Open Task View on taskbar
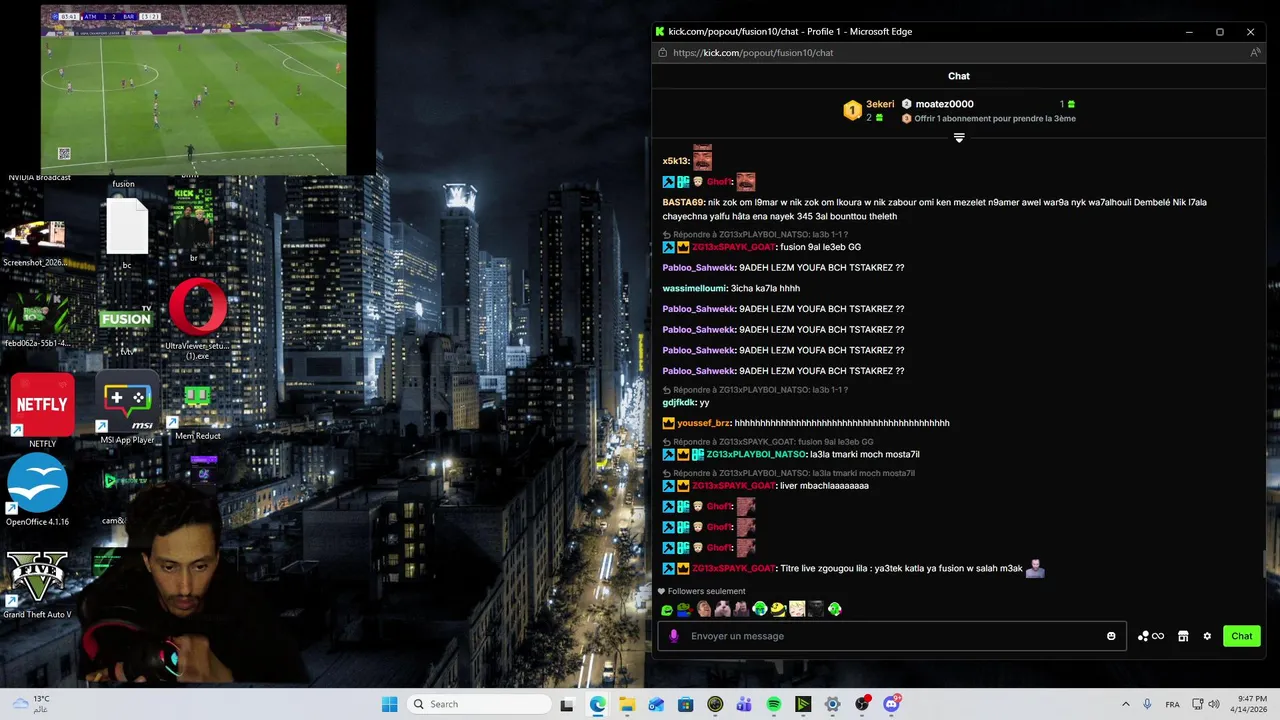This screenshot has height=720, width=1280. pyautogui.click(x=567, y=704)
